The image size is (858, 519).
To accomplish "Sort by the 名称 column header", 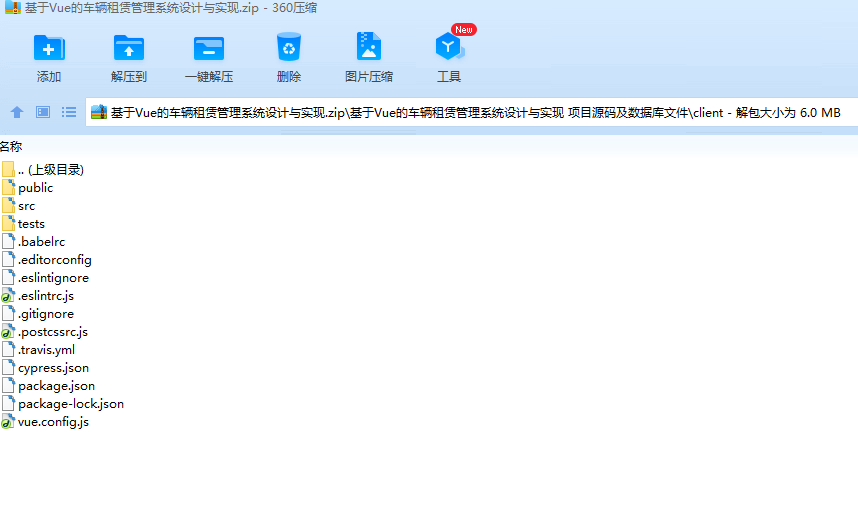I will tap(11, 147).
